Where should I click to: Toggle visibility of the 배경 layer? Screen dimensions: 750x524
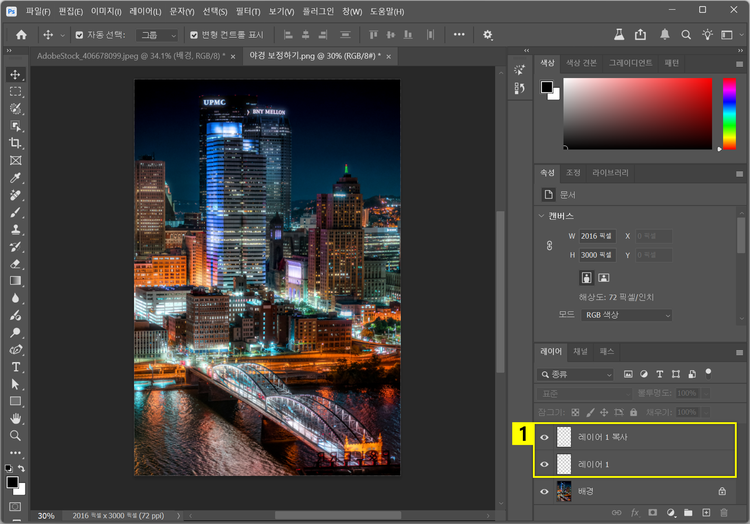(545, 491)
